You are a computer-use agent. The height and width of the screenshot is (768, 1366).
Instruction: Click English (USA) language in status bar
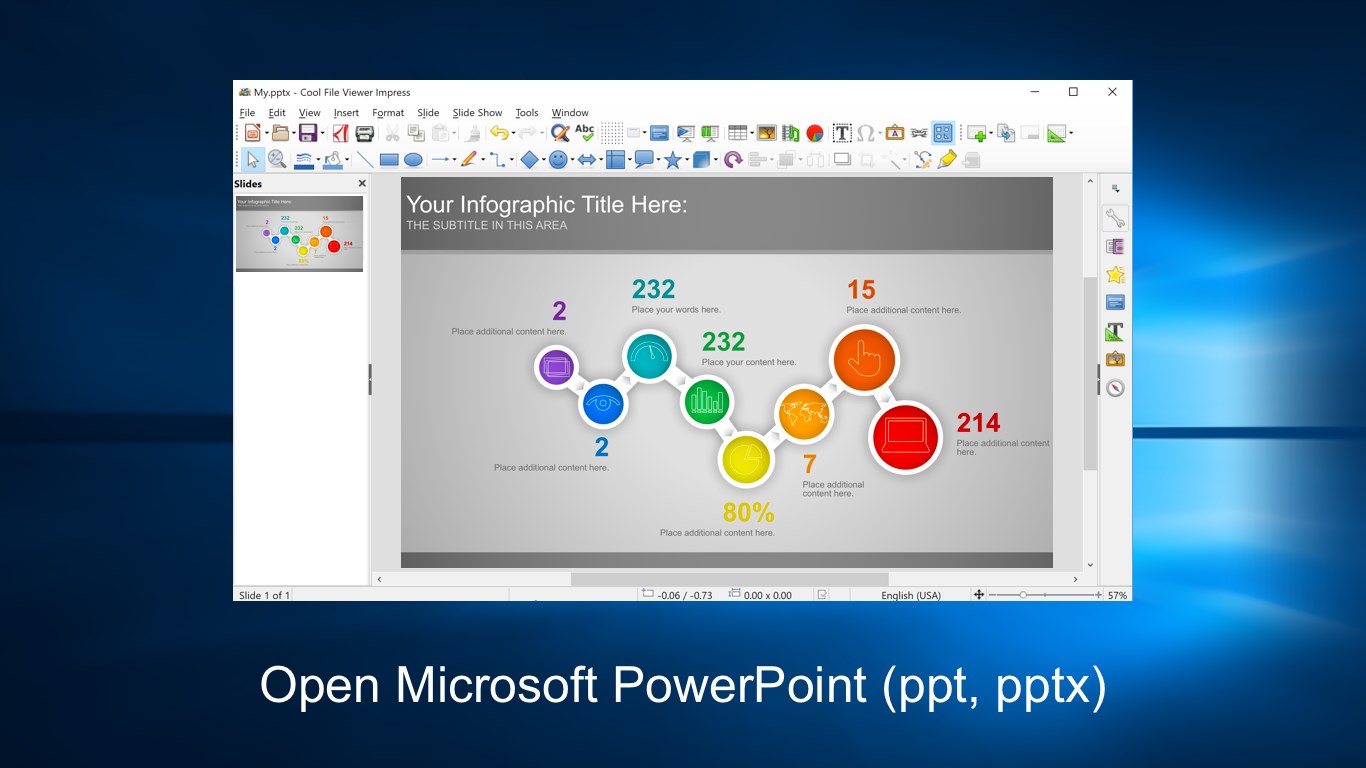[911, 595]
